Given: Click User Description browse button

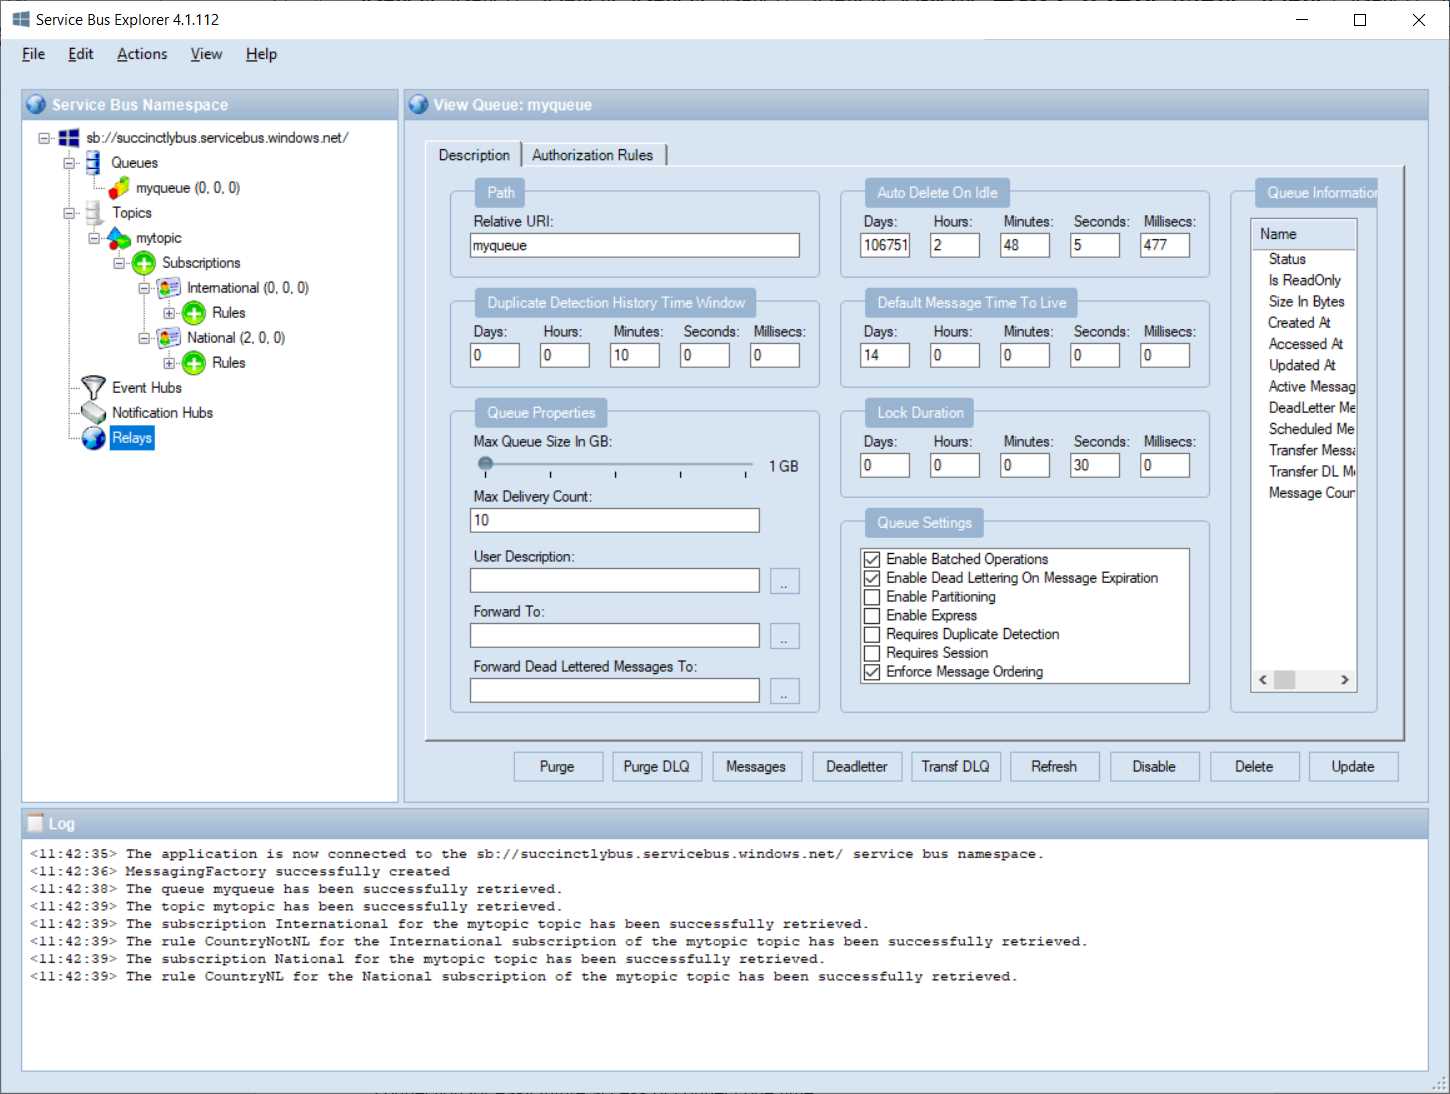Looking at the screenshot, I should 785,581.
